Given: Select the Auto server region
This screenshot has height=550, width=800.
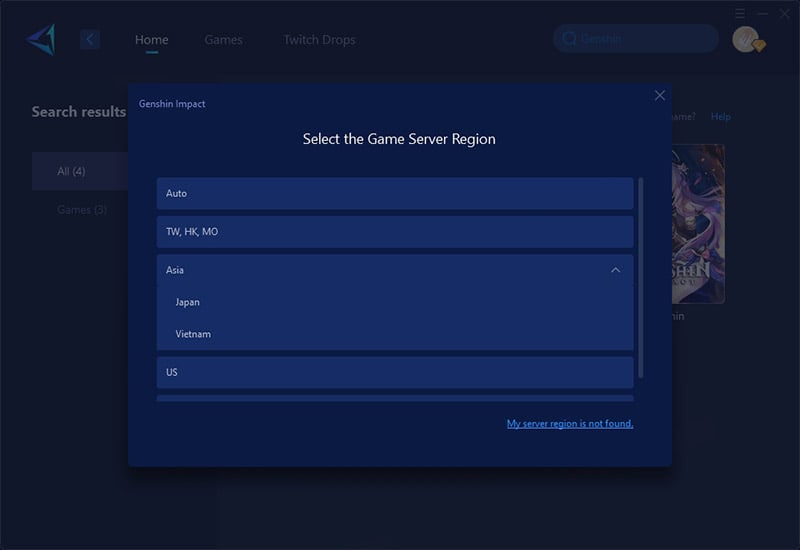Looking at the screenshot, I should (x=395, y=193).
